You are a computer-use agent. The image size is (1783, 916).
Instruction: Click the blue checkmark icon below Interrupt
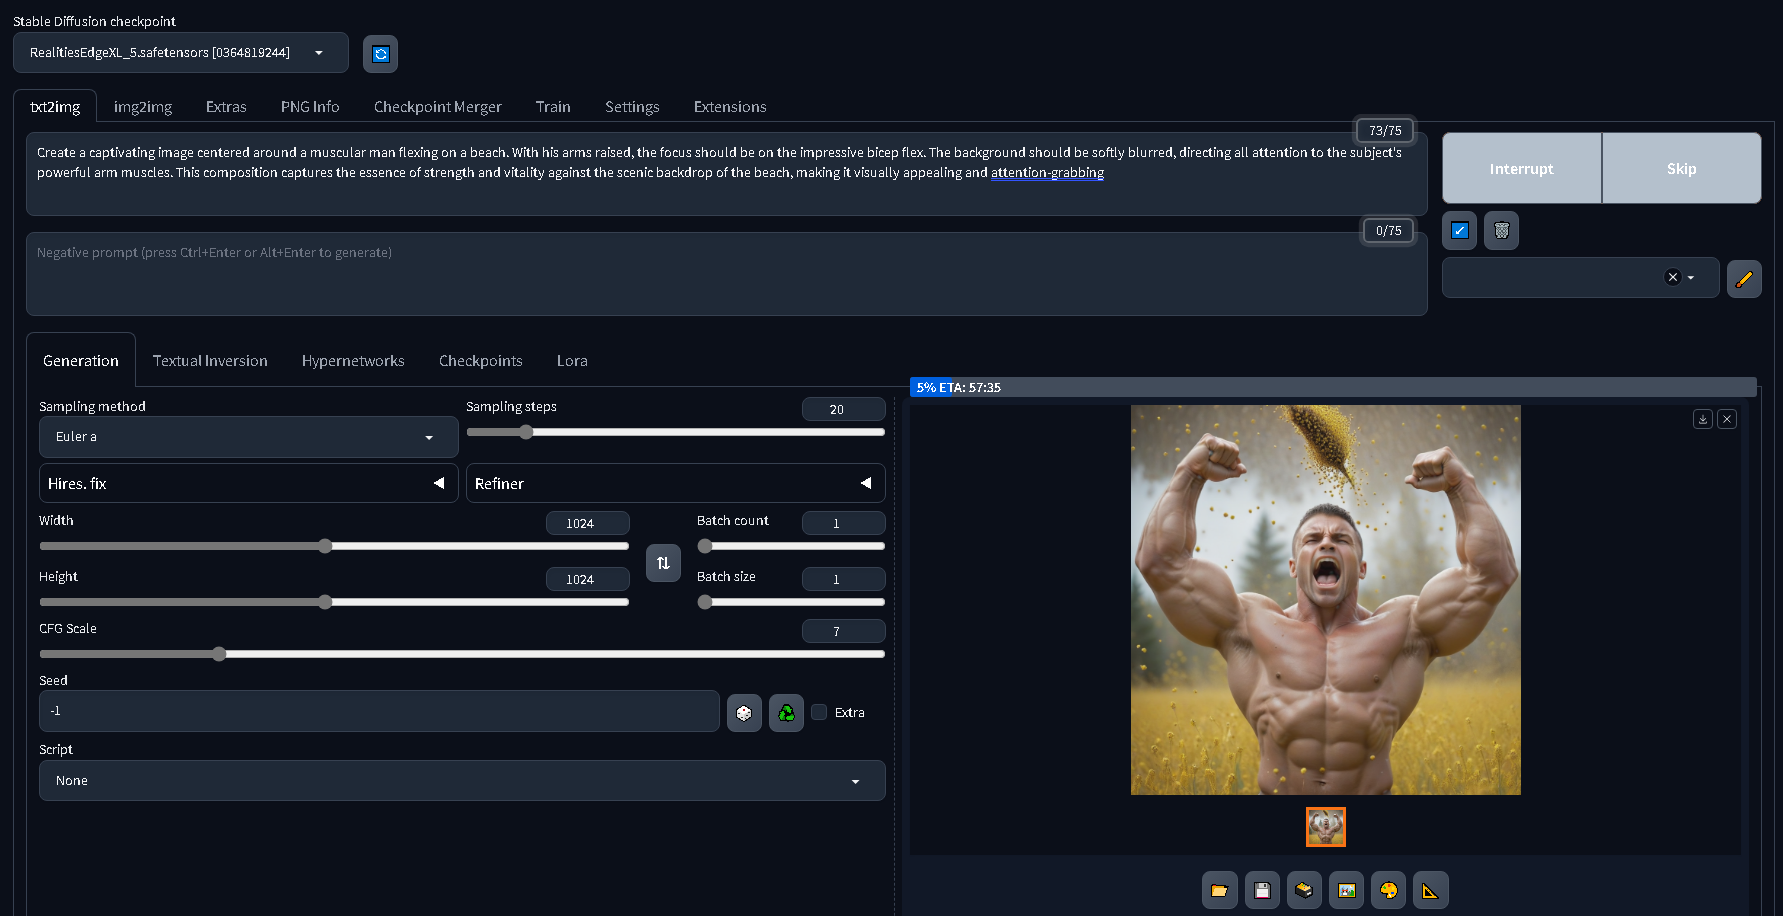point(1460,231)
